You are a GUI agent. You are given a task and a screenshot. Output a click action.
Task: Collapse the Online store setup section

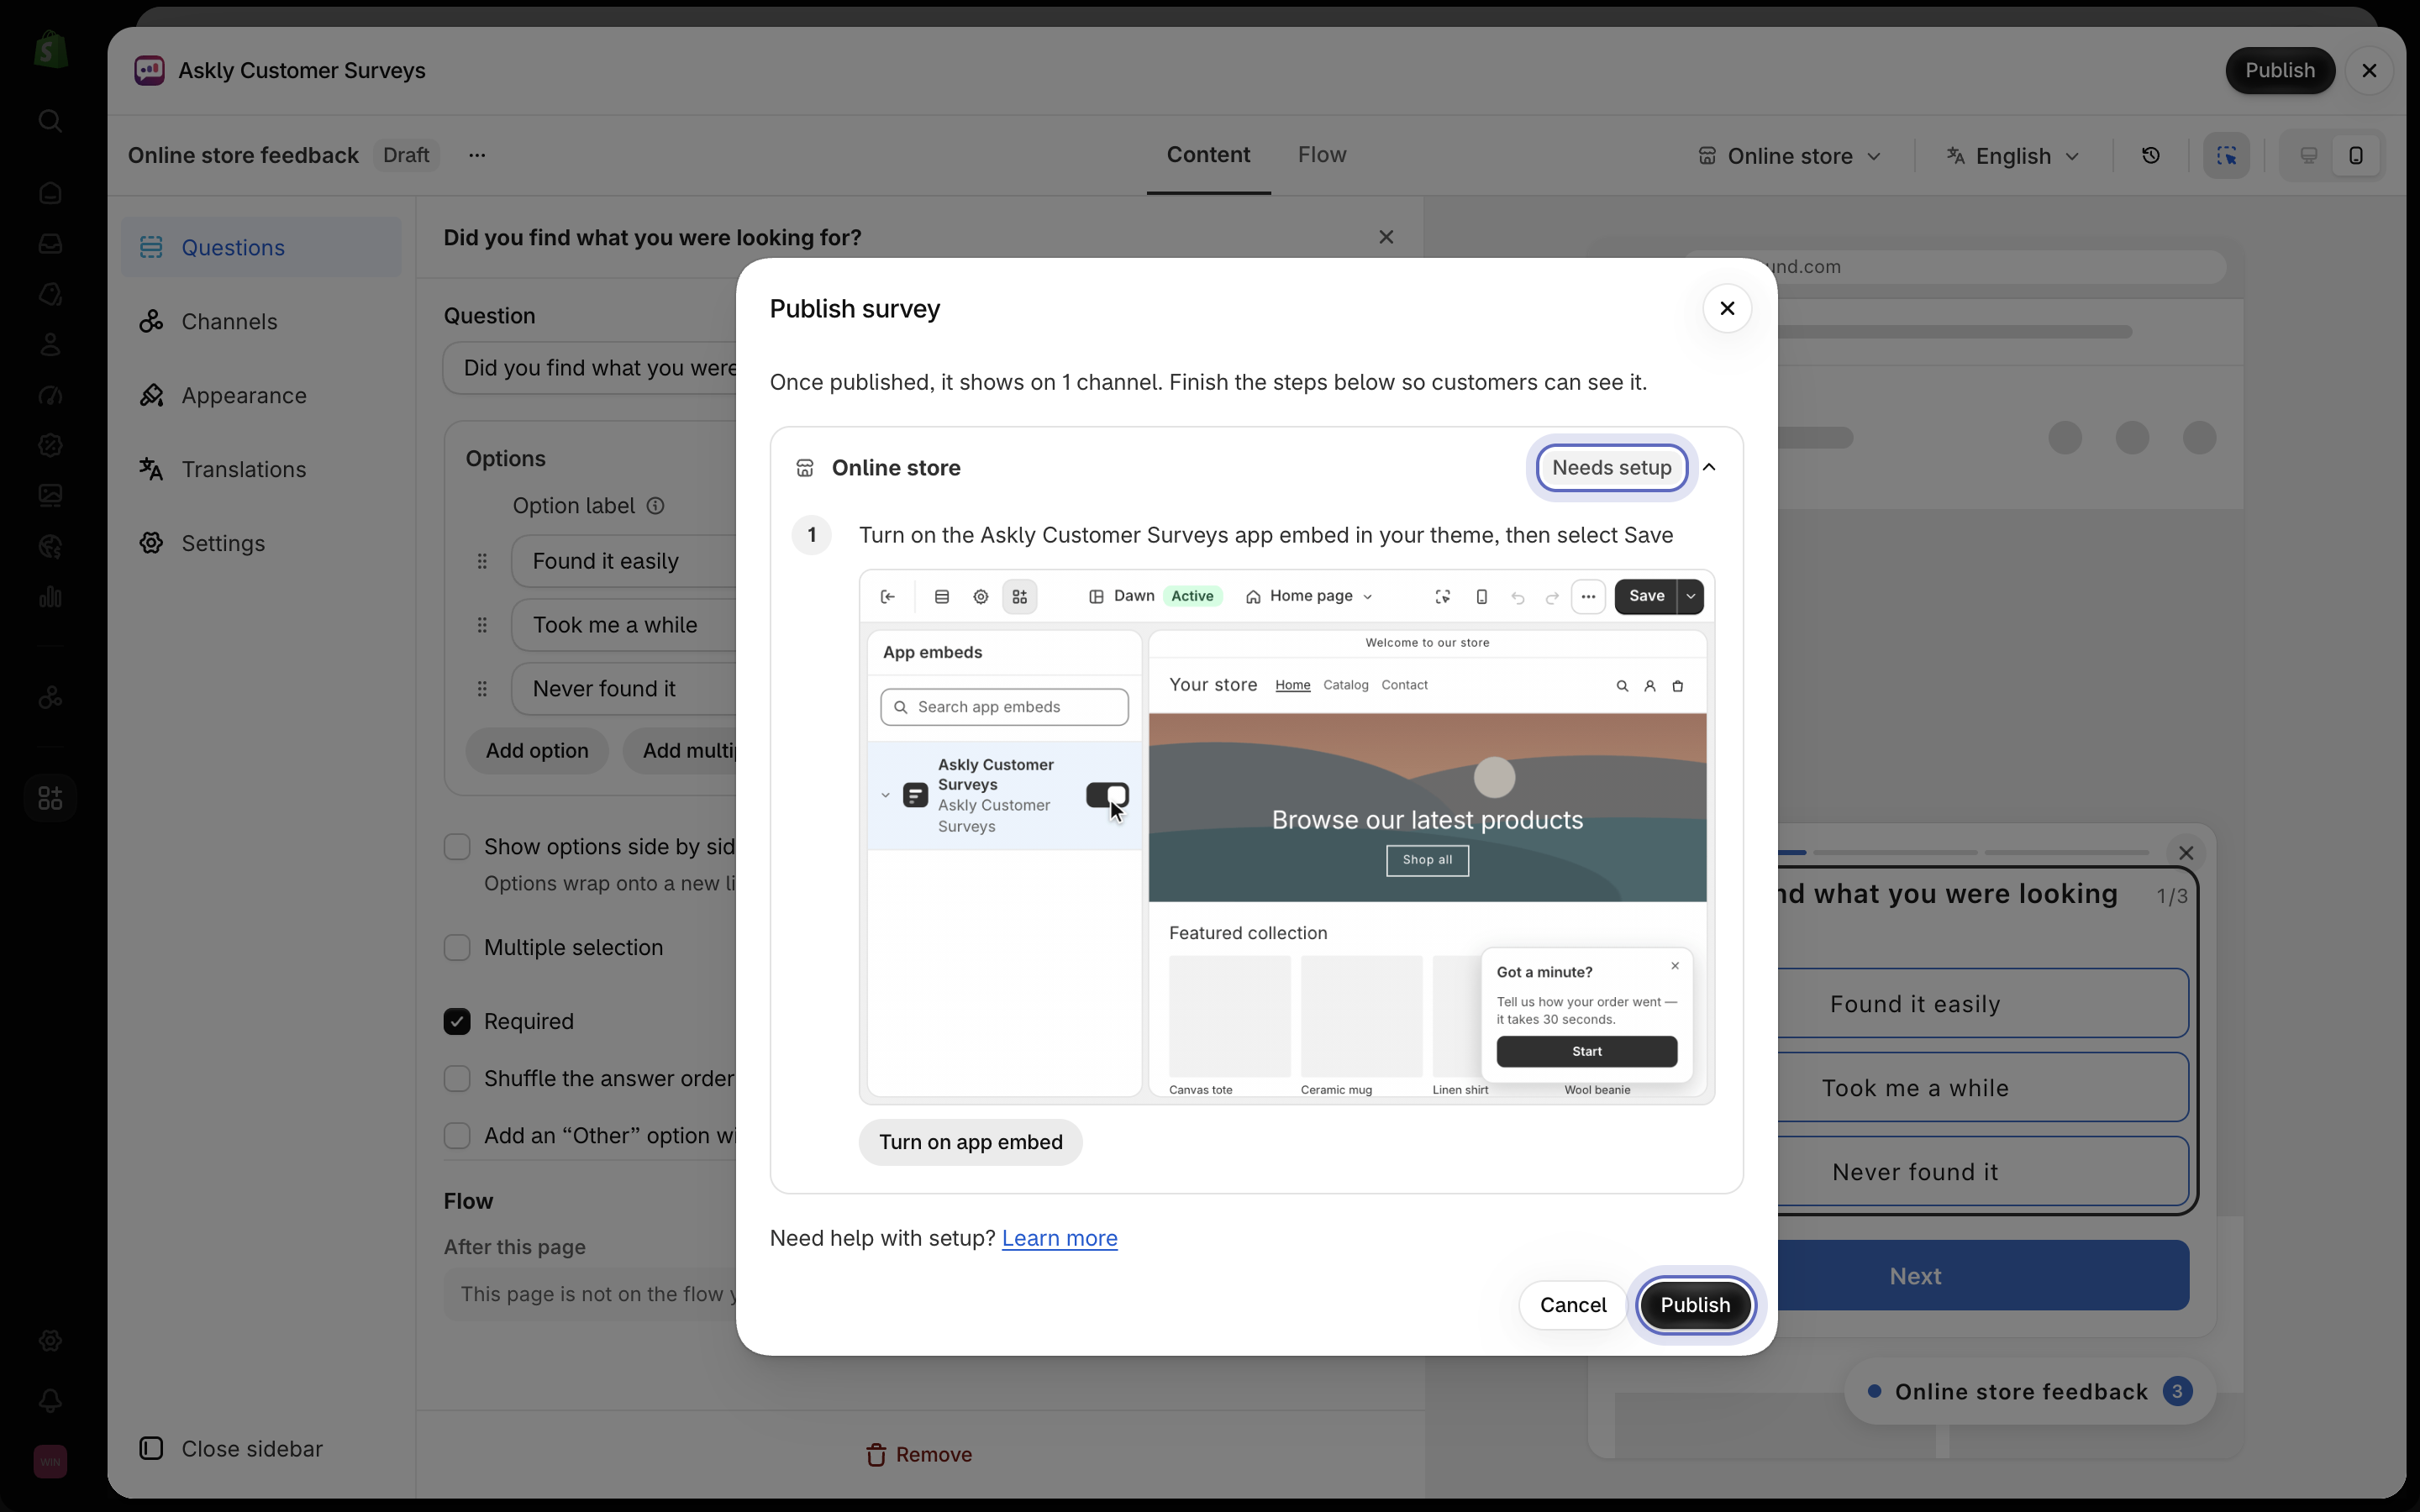point(1709,467)
